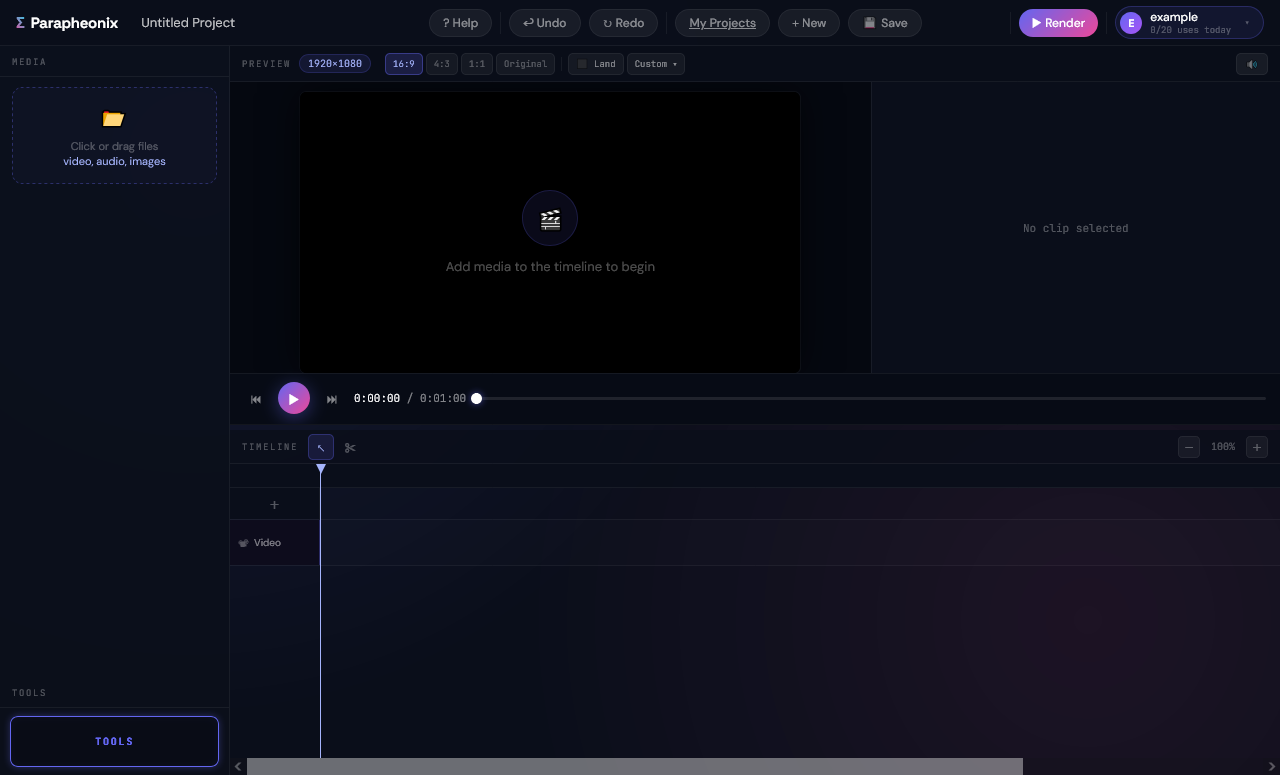Select the pointer selection tool

(321, 447)
